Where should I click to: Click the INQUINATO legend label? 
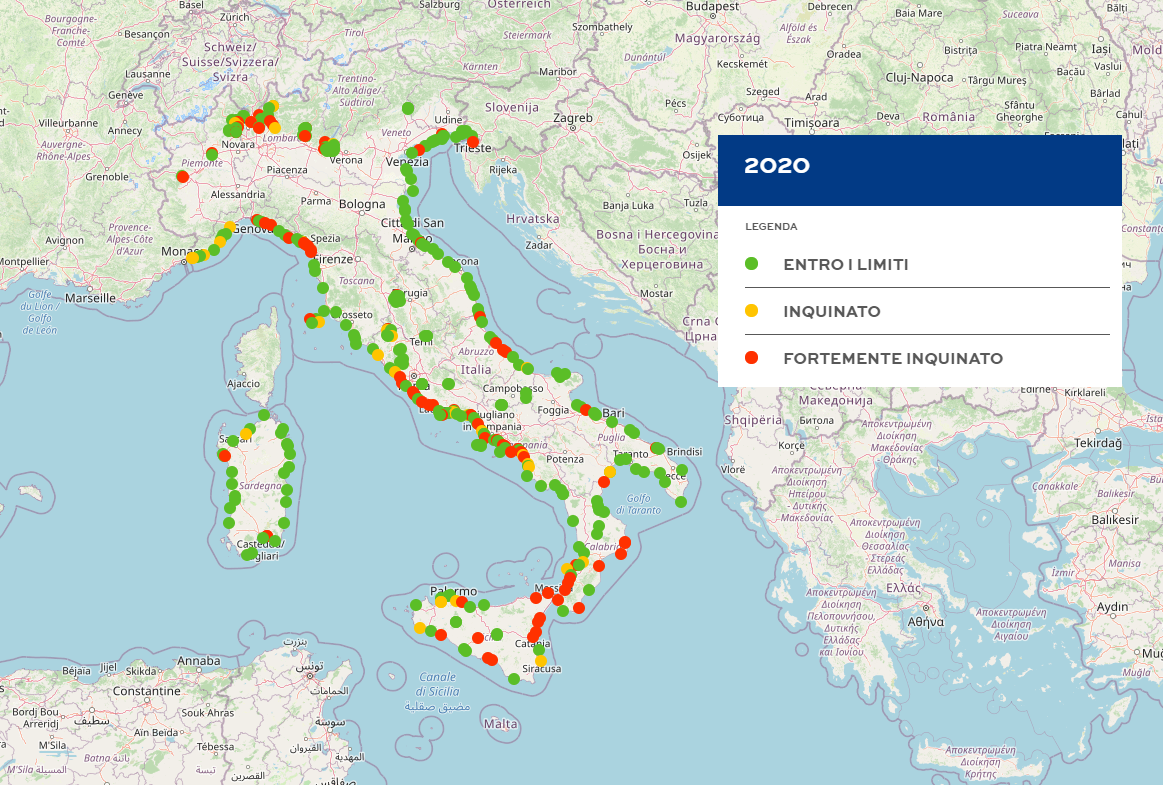pyautogui.click(x=831, y=312)
